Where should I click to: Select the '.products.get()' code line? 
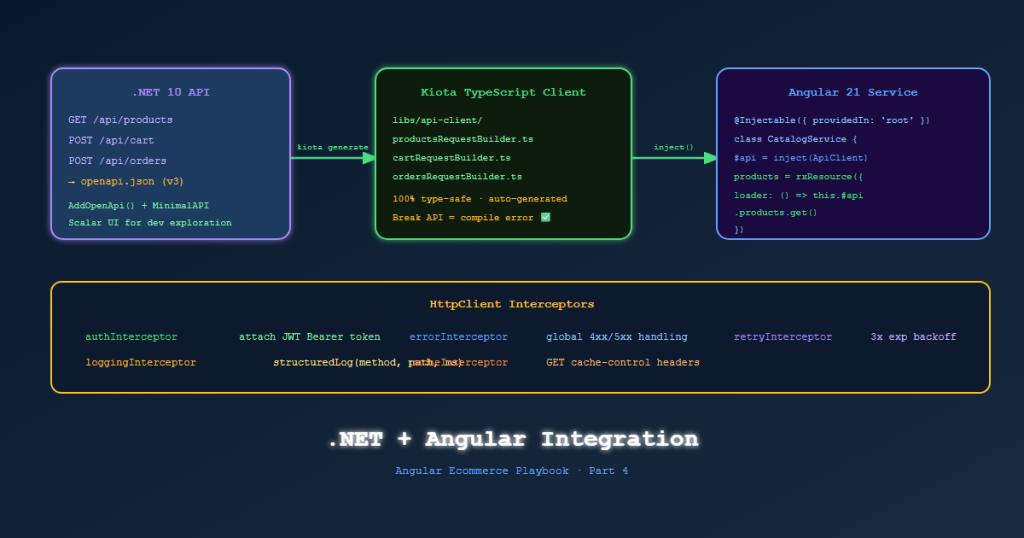pos(776,213)
